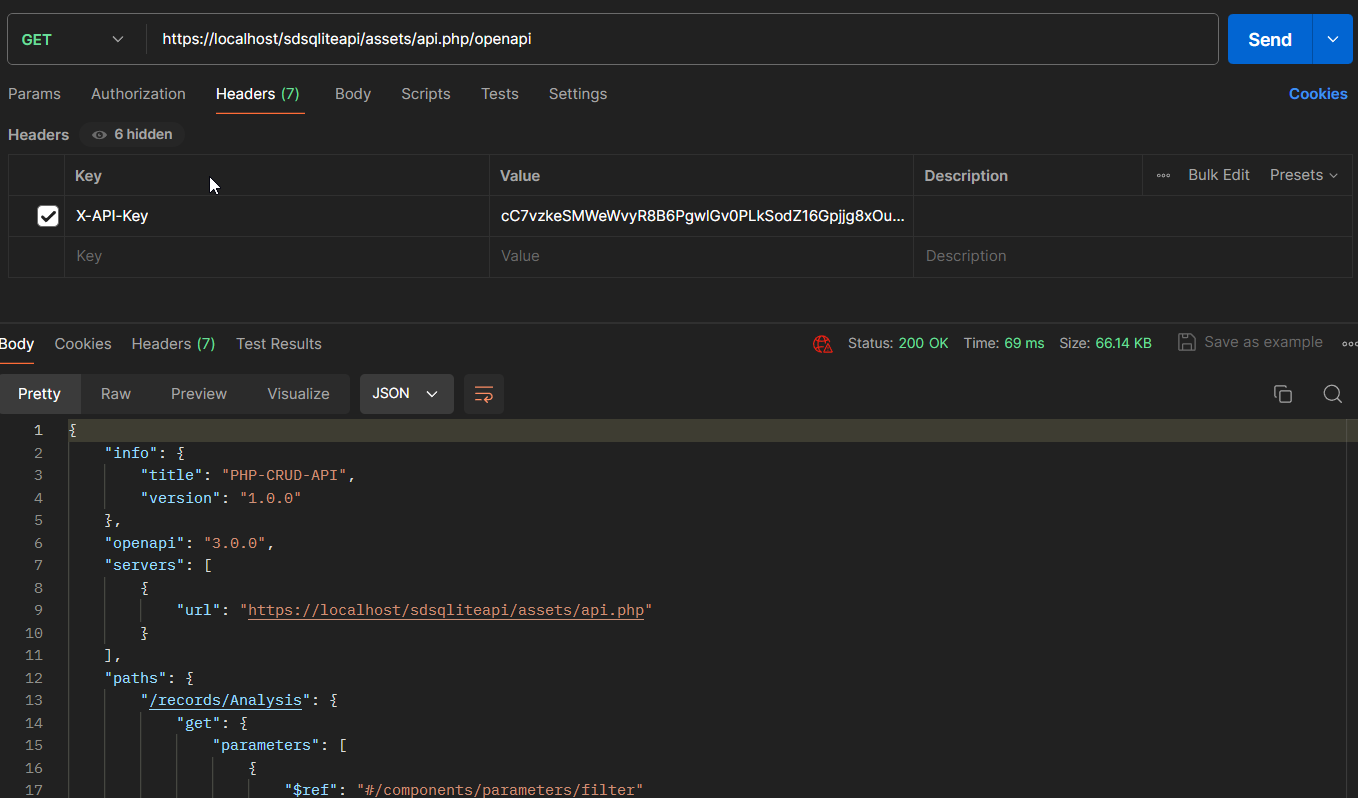
Task: Open the JSON format dropdown
Action: point(406,394)
